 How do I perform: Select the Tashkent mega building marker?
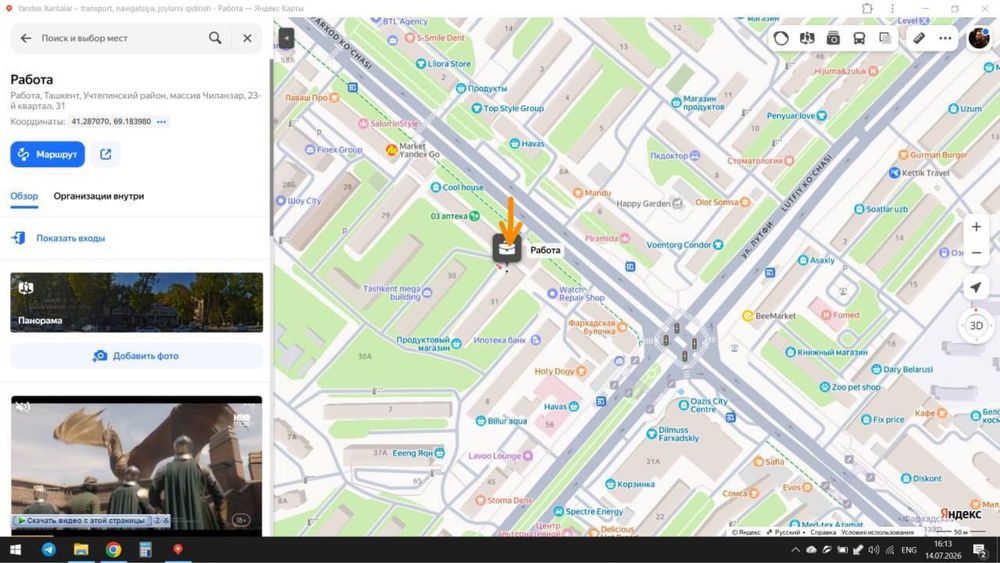(x=398, y=293)
